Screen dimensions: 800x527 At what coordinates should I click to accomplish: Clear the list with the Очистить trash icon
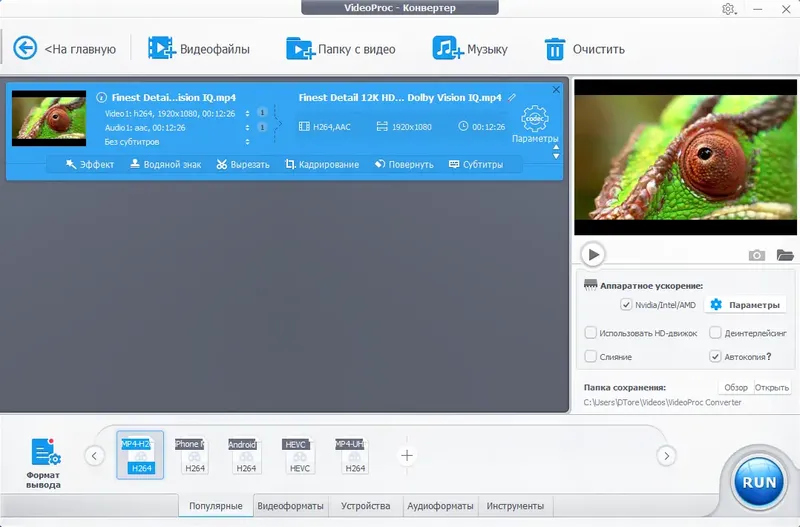pos(555,49)
